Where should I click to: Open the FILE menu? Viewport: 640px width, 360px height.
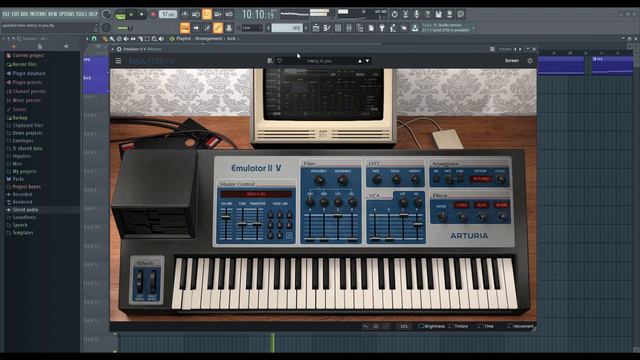point(6,14)
